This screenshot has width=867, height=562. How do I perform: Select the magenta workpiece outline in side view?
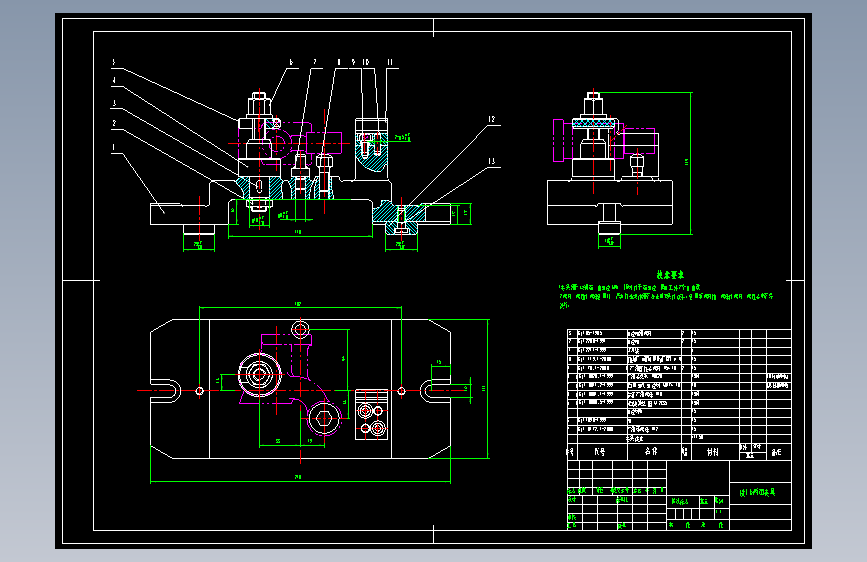pos(604,142)
